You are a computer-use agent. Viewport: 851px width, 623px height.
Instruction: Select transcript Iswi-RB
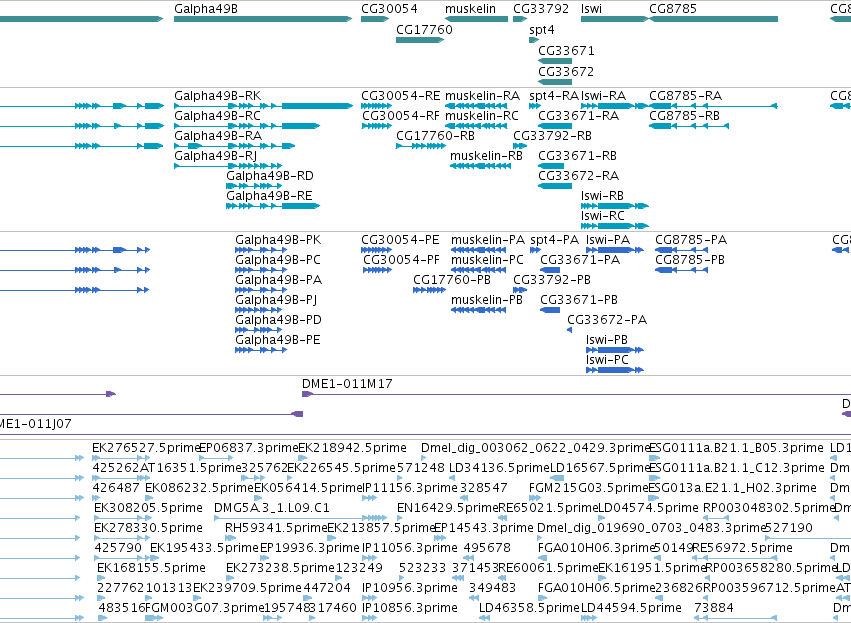click(x=602, y=196)
